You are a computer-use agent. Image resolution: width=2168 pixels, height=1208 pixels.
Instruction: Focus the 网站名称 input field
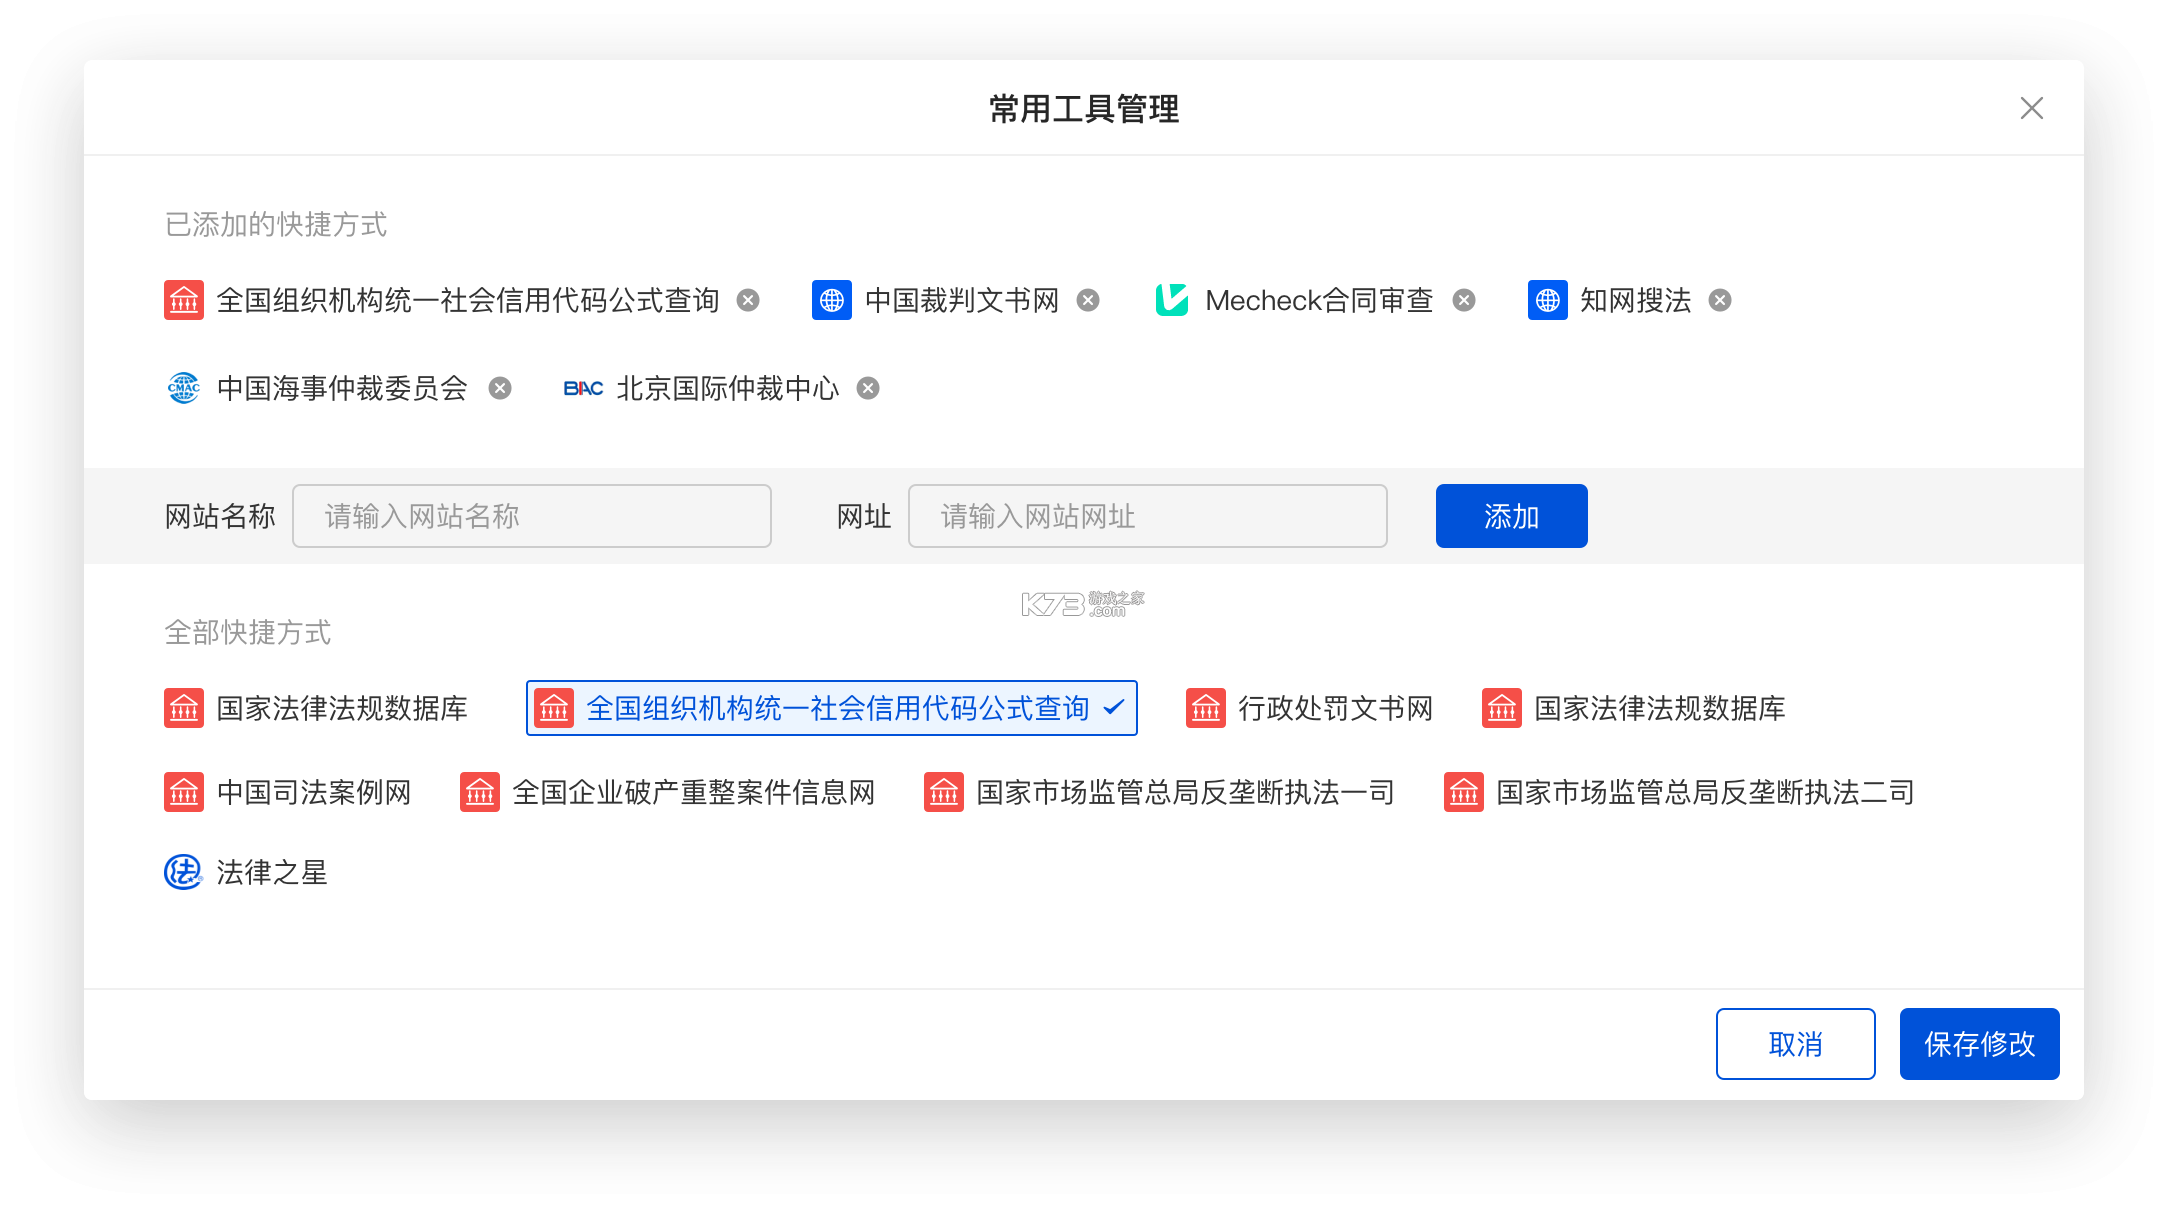pyautogui.click(x=532, y=516)
